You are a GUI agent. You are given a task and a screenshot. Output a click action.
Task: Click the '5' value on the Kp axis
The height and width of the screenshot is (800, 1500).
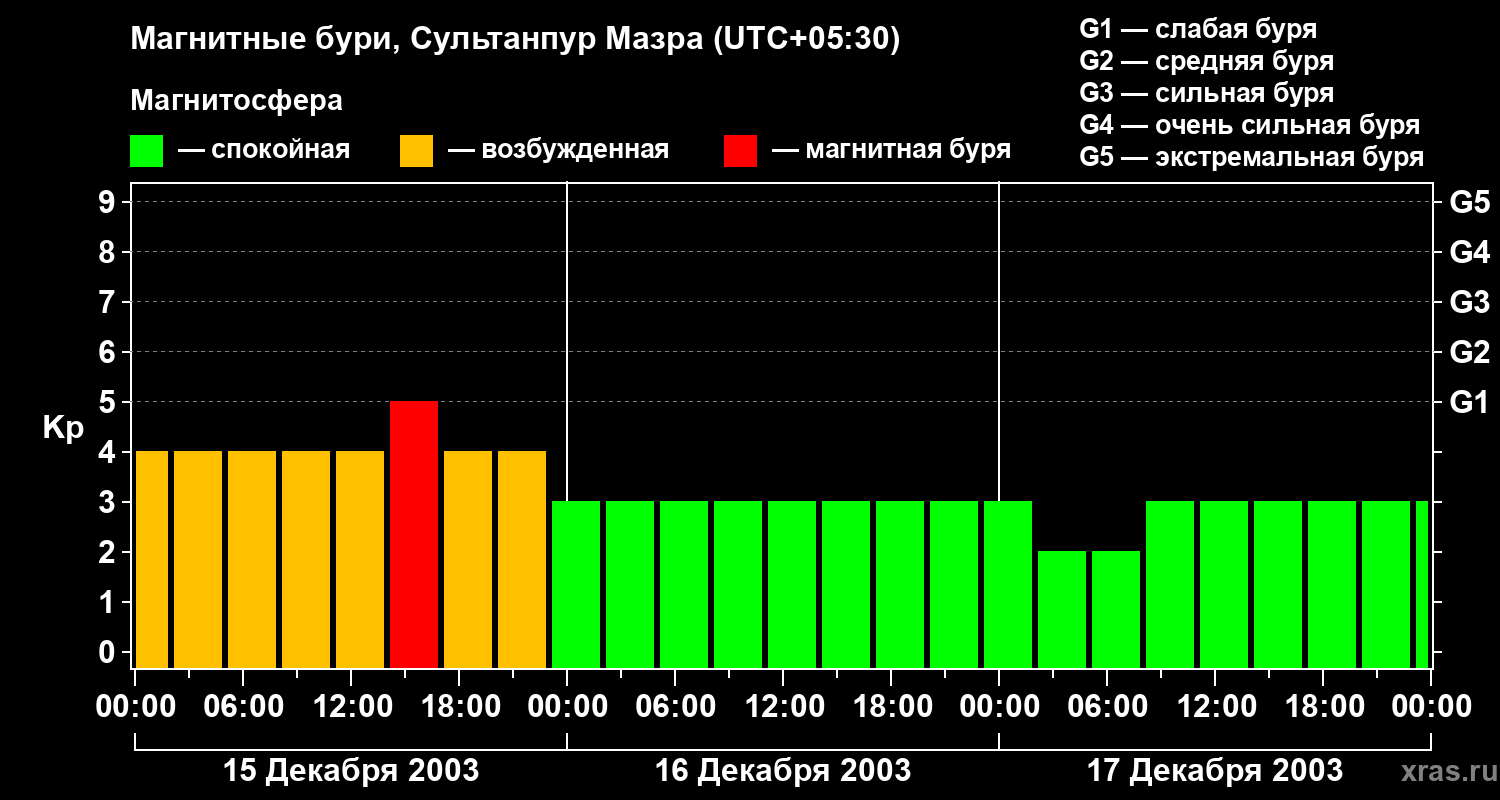click(x=109, y=402)
